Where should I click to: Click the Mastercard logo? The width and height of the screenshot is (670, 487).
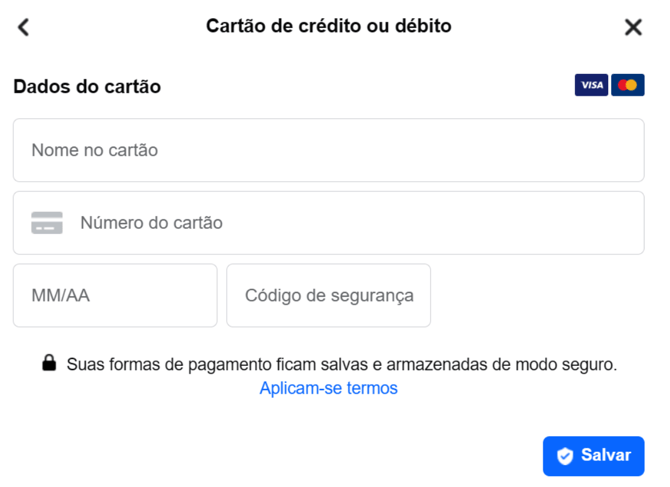[628, 86]
